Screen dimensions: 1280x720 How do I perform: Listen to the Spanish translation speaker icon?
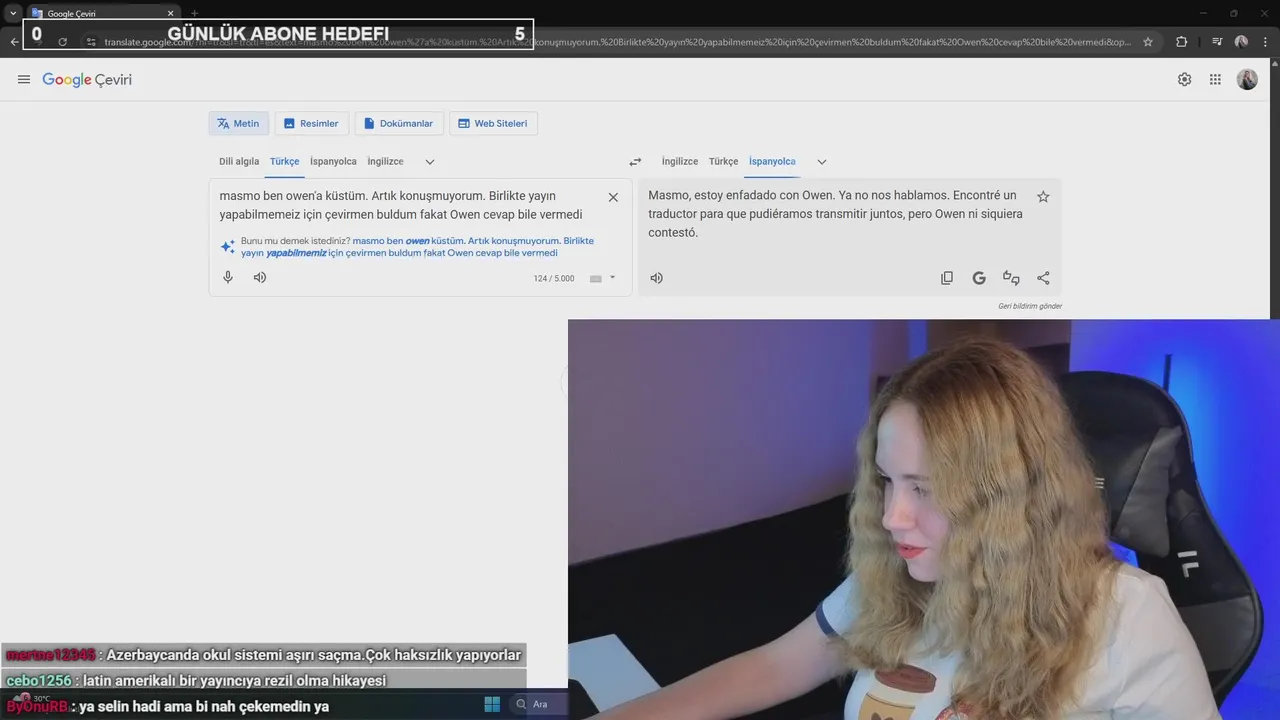pyautogui.click(x=657, y=278)
